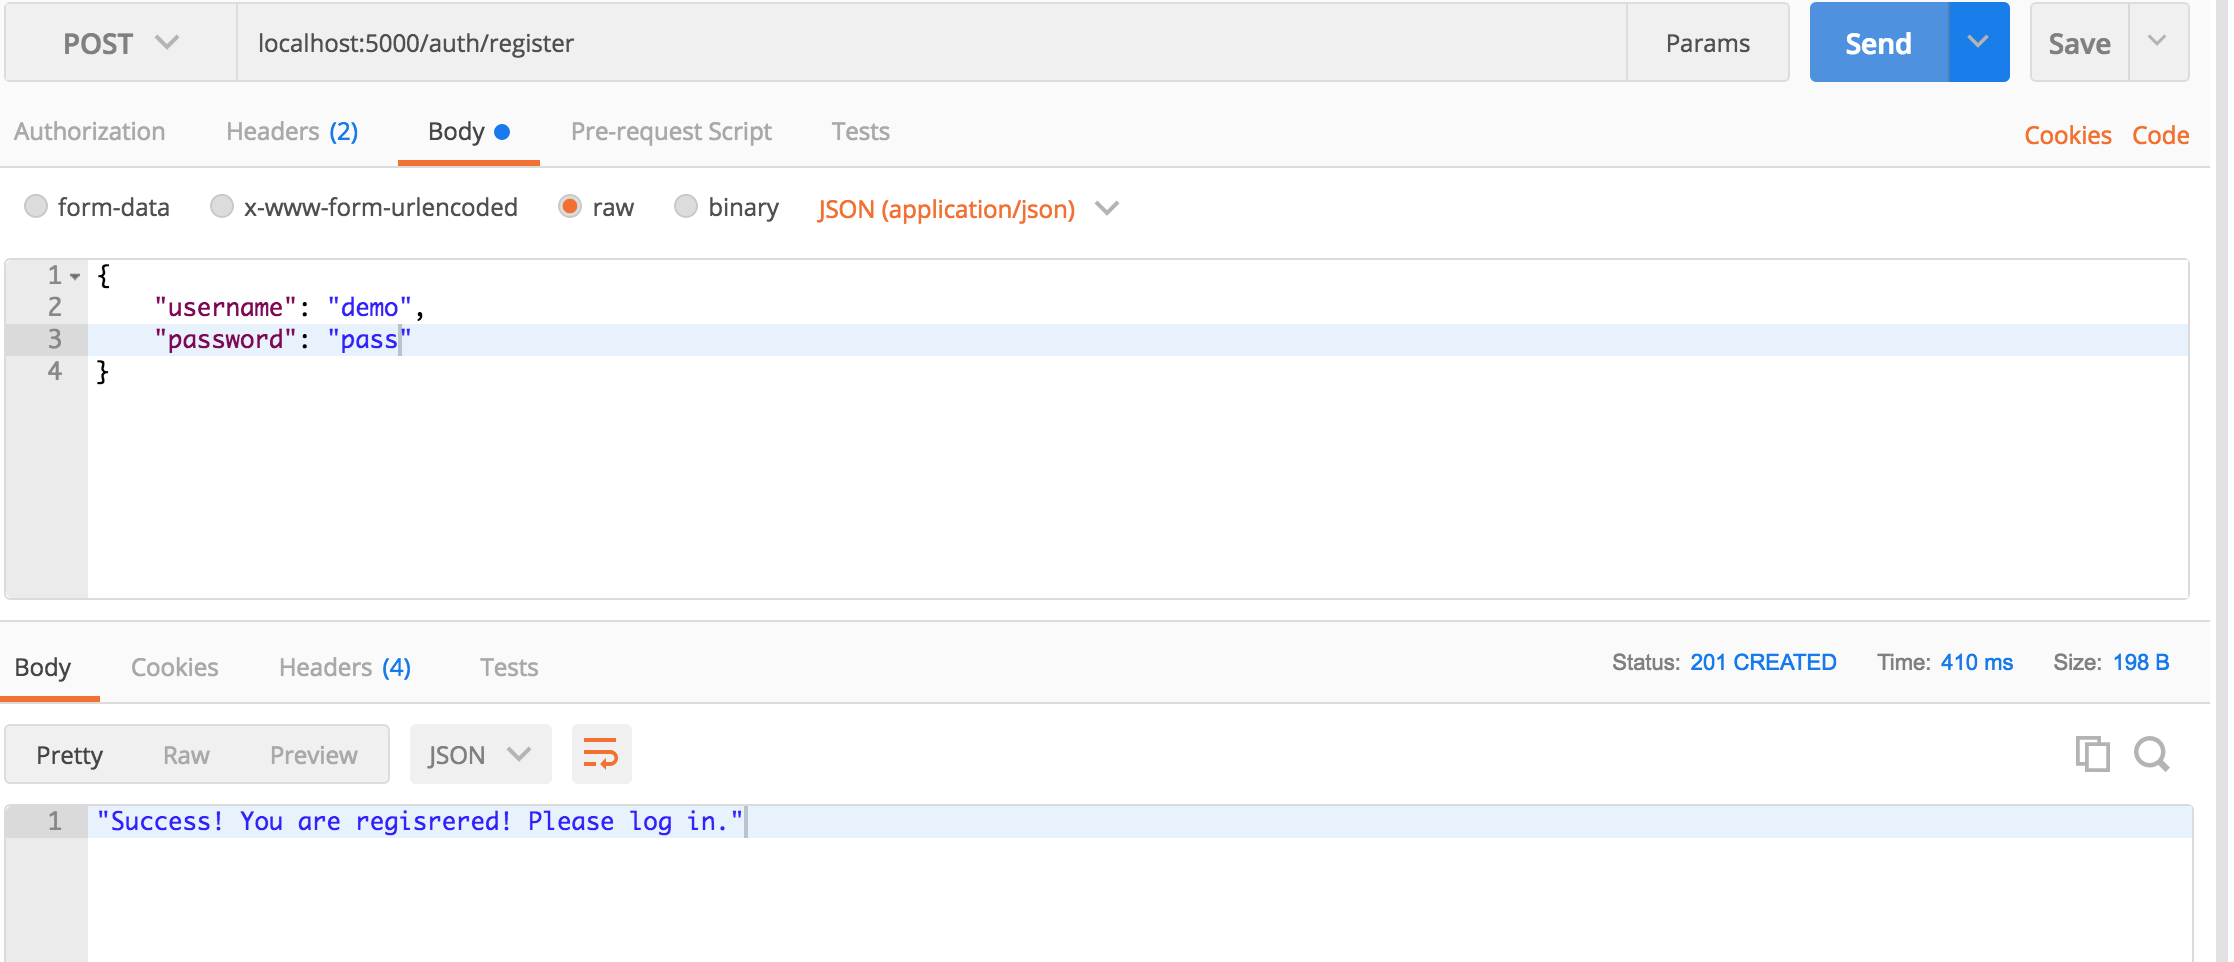Viewport: 2234px width, 962px height.
Task: Collapse JSON object at line 1 fold arrow
Action: (75, 276)
